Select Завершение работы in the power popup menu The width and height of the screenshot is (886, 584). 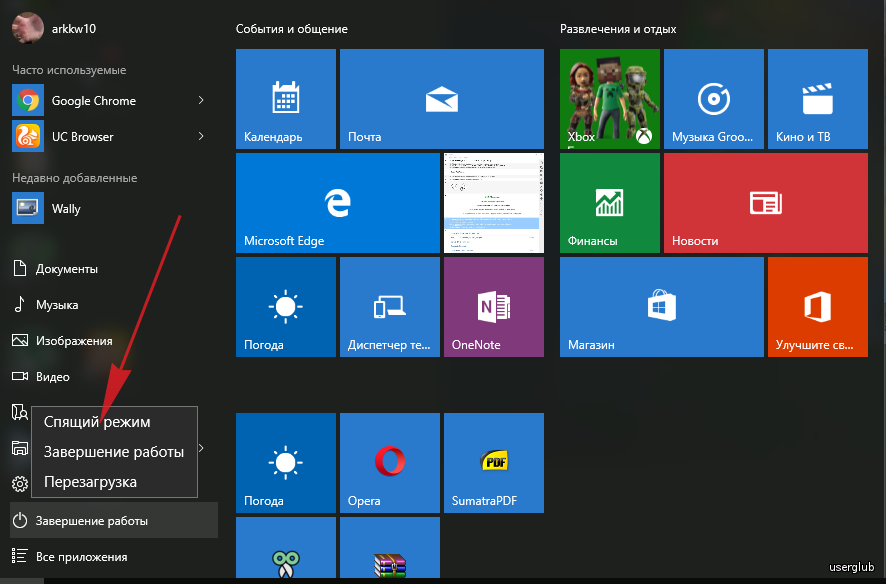[114, 452]
